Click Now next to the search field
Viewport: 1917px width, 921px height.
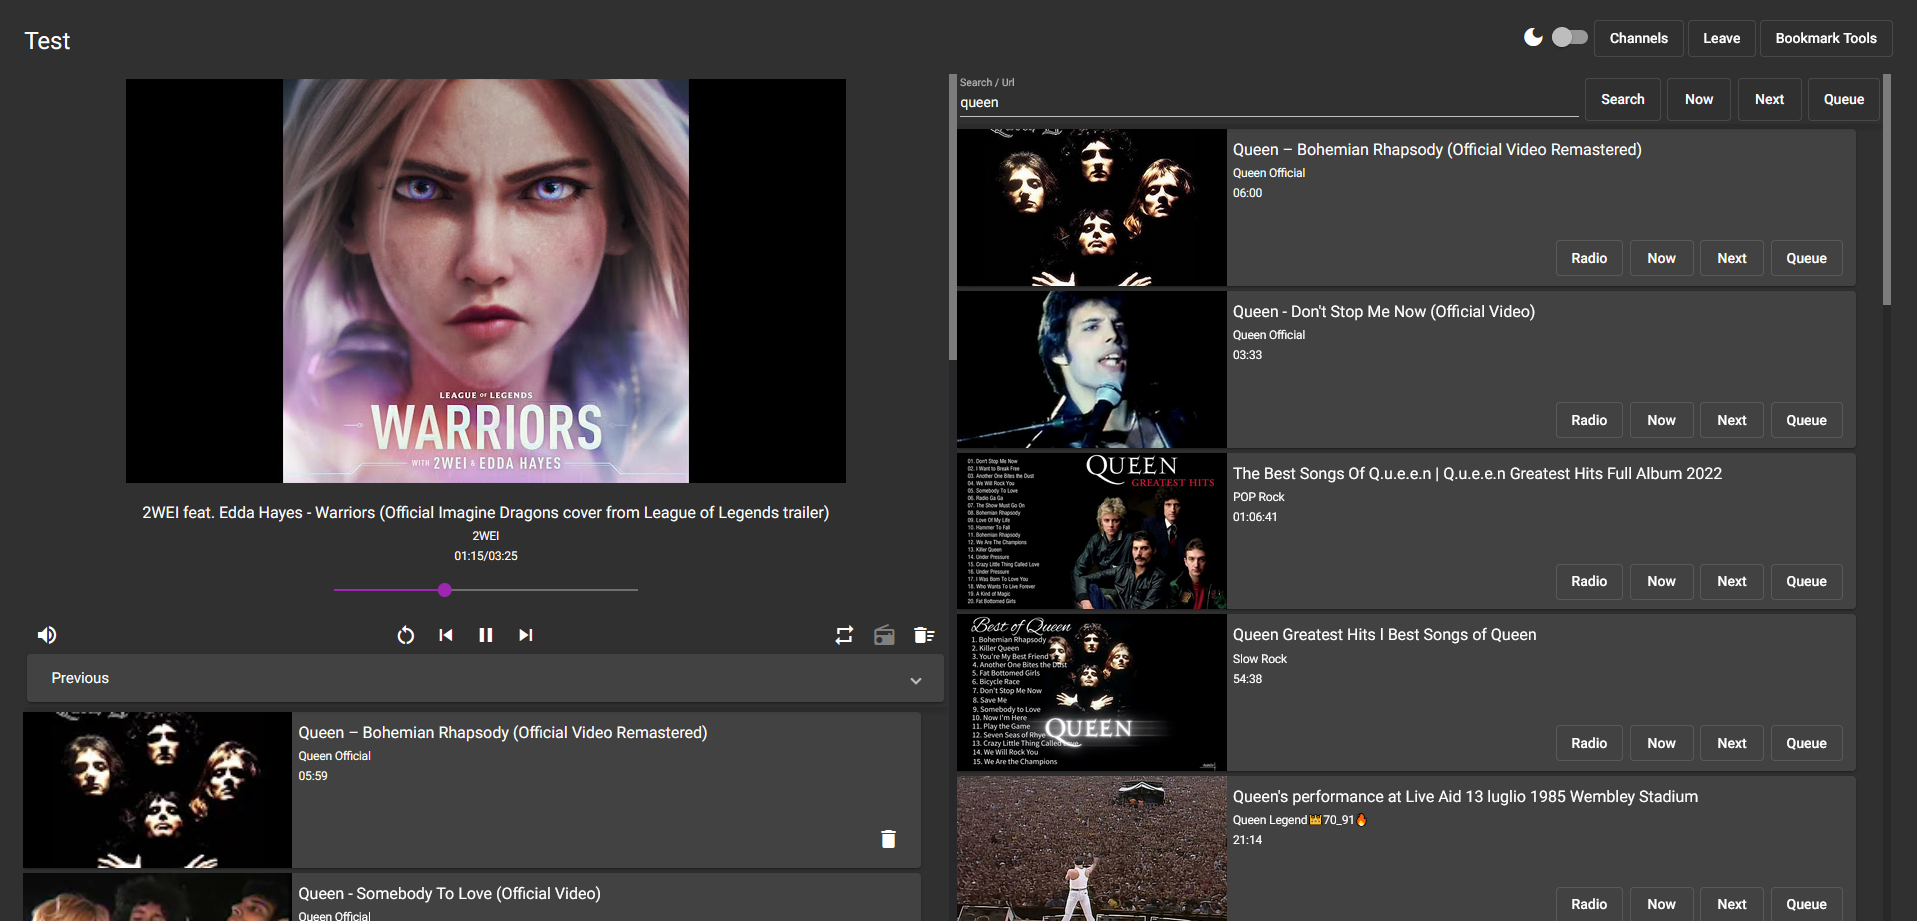pyautogui.click(x=1699, y=99)
